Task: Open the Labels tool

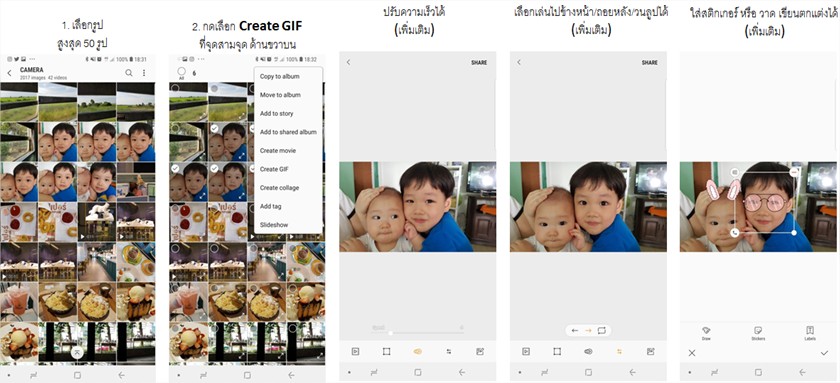Action: click(x=810, y=333)
